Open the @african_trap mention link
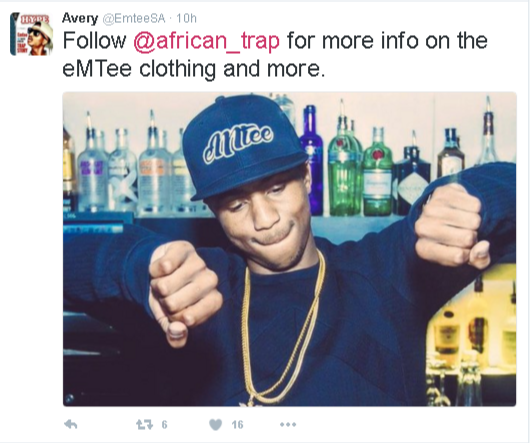 tap(207, 41)
